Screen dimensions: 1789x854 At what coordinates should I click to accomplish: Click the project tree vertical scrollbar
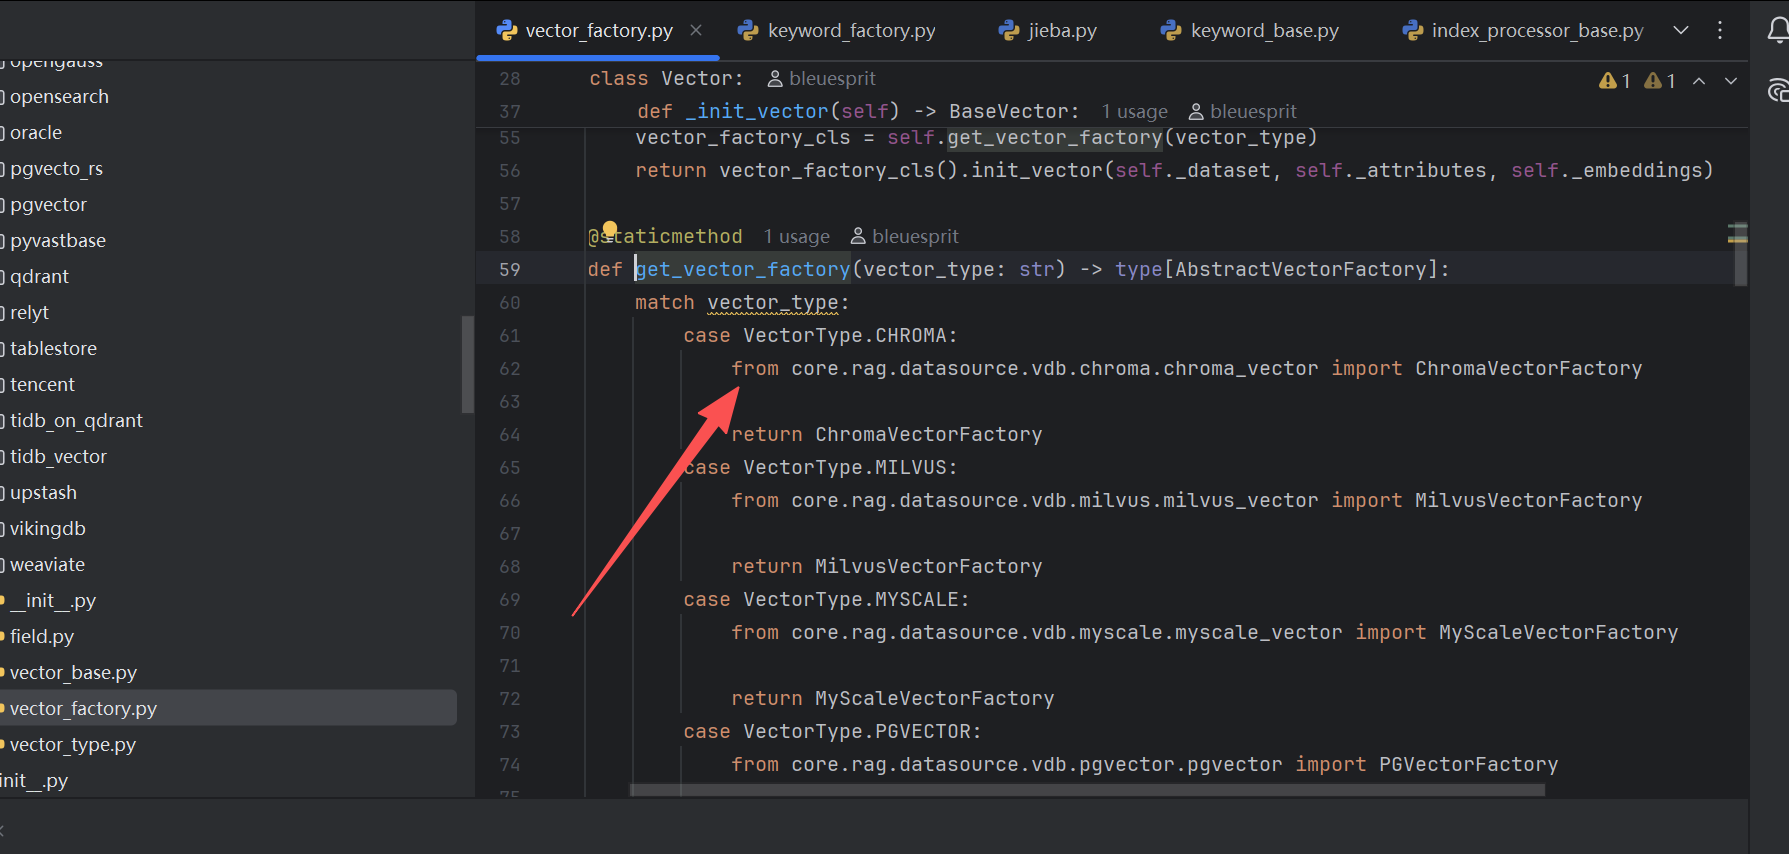(467, 364)
